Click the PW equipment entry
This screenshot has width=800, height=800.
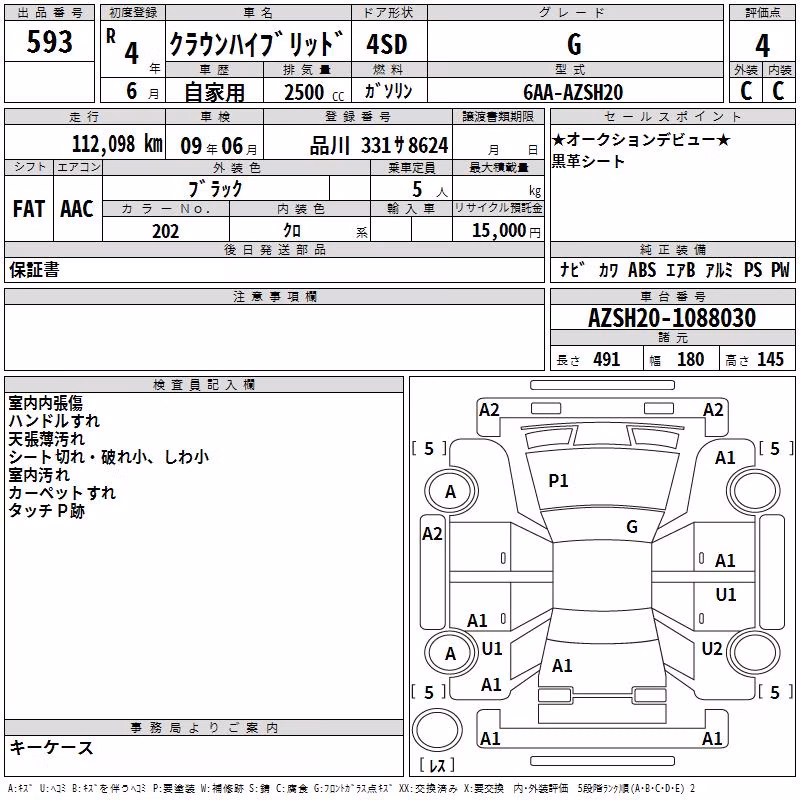780,269
